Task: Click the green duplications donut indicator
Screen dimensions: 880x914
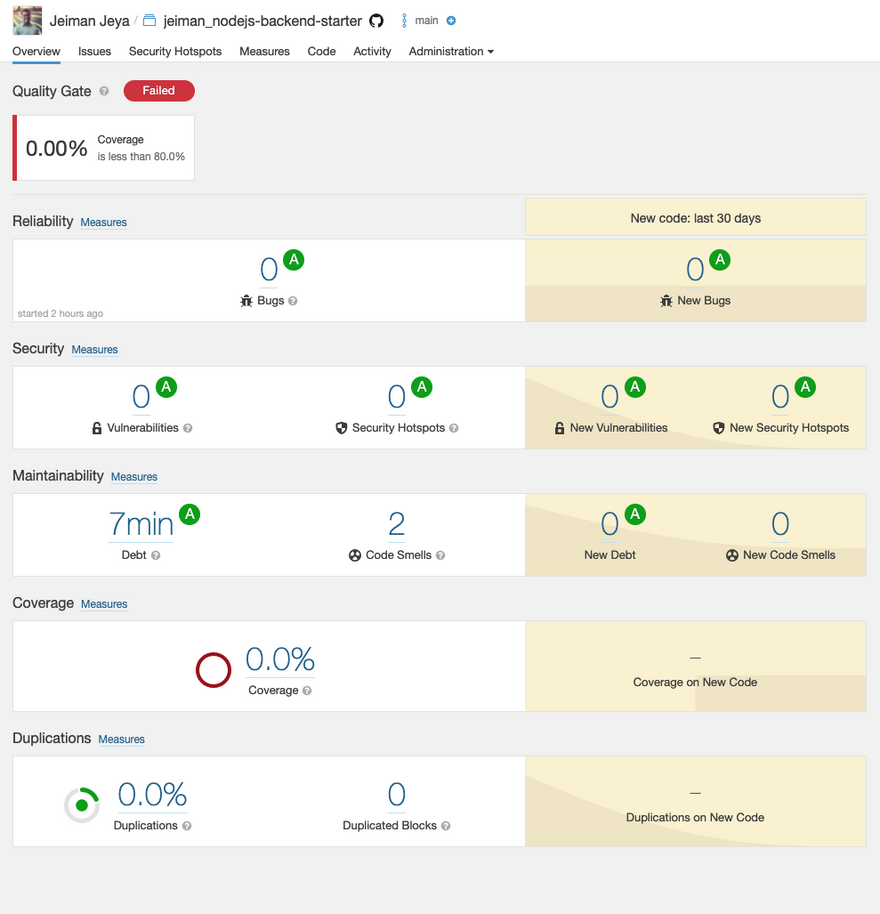Action: pos(82,805)
